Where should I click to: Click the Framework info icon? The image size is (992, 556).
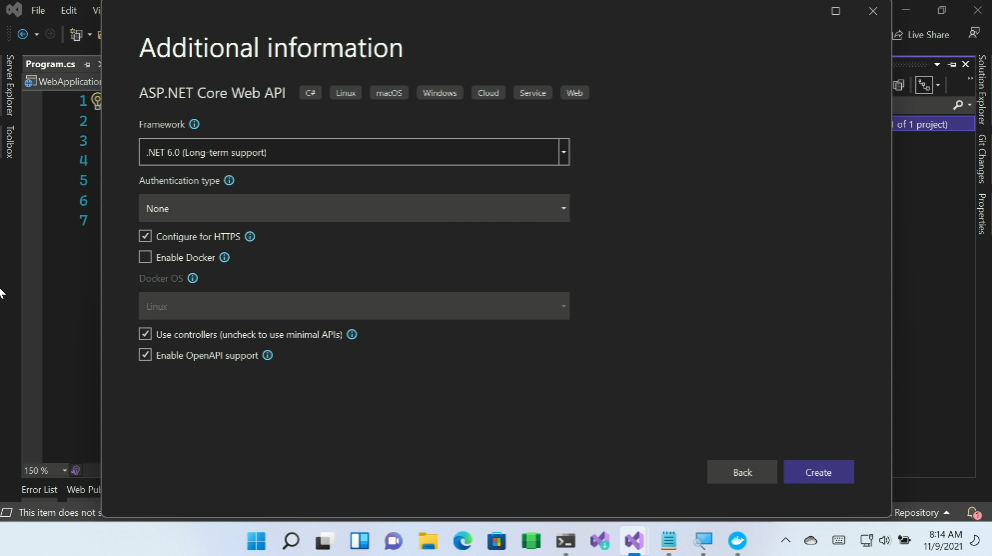(x=194, y=125)
